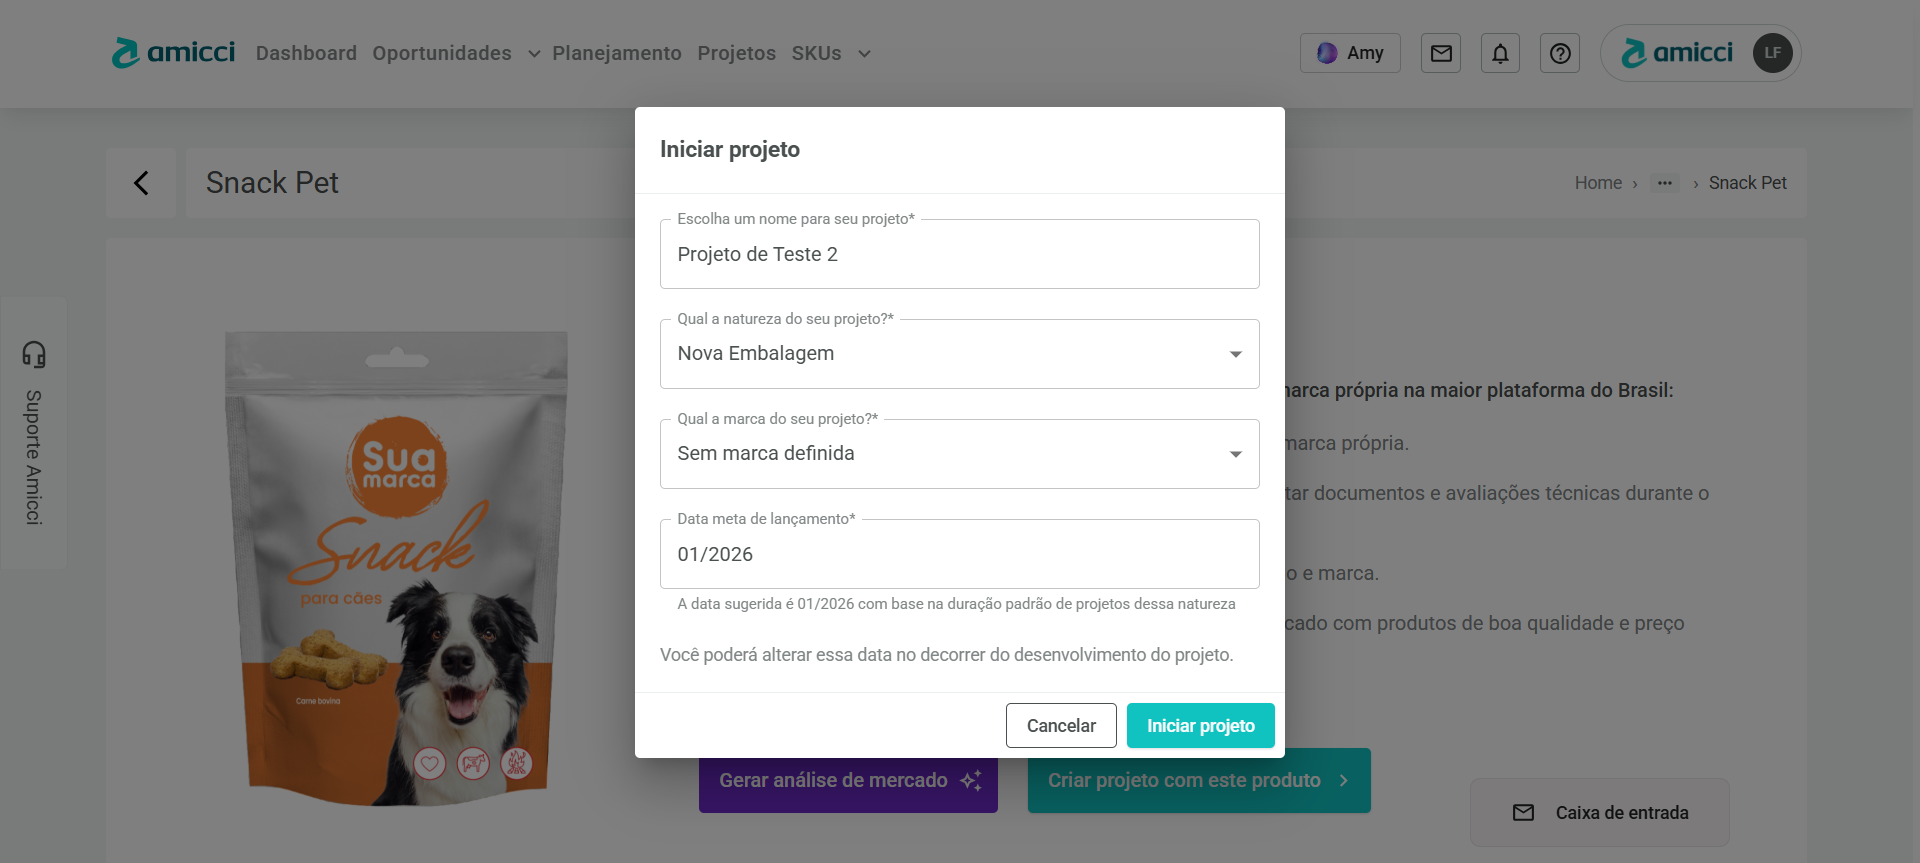
Task: Click the LF user avatar
Action: point(1772,53)
